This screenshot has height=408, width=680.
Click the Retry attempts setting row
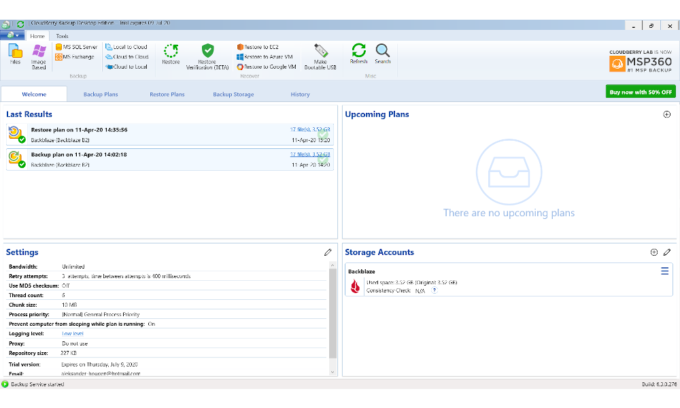point(167,276)
